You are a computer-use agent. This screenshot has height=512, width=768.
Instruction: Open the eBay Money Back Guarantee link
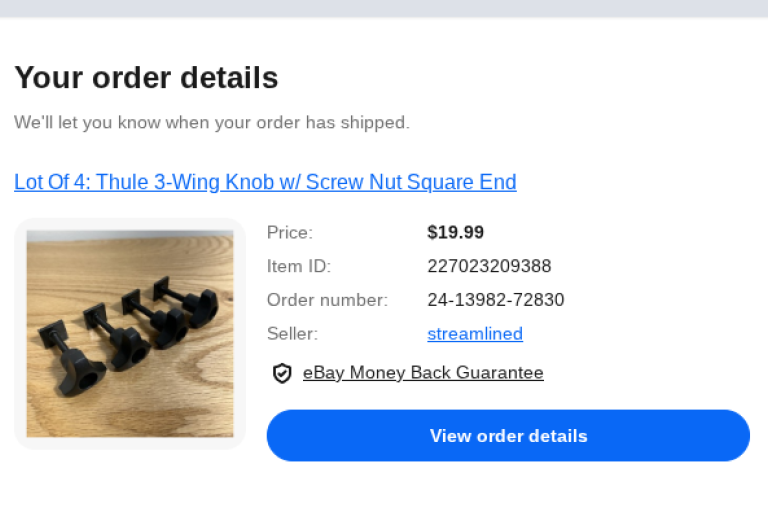(x=423, y=373)
